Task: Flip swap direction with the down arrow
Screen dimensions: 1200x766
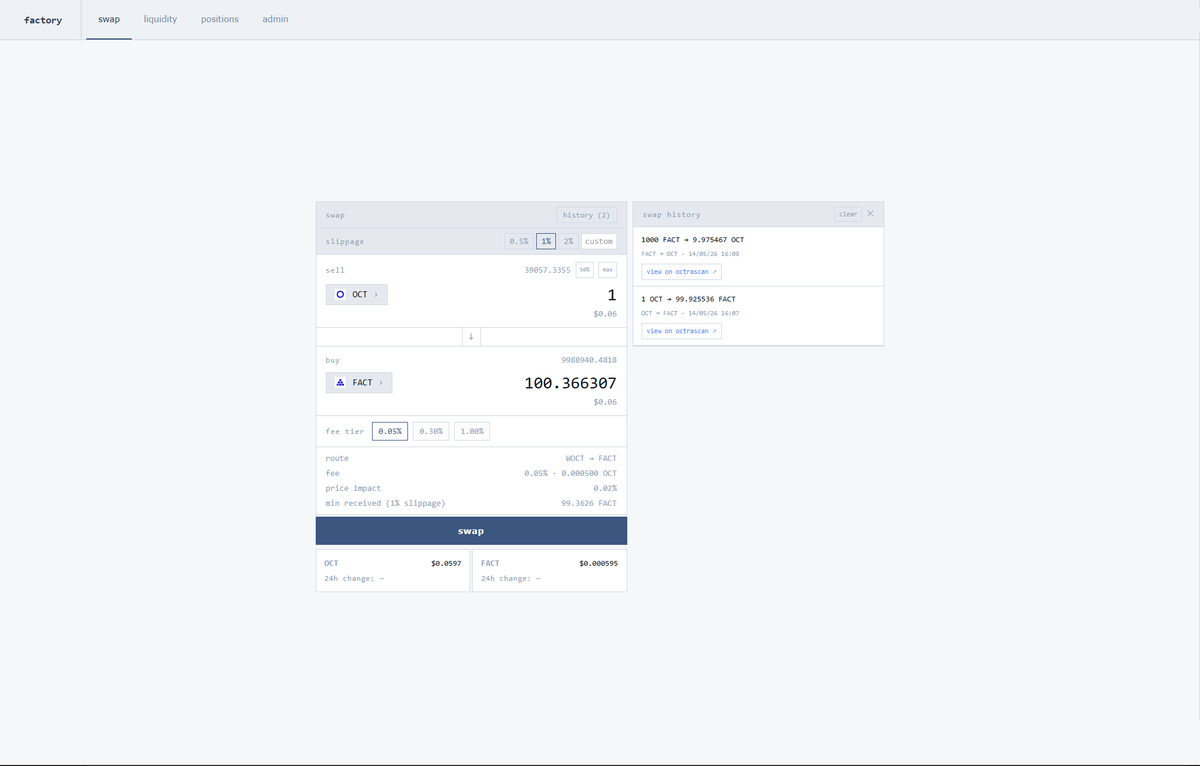Action: [x=471, y=336]
